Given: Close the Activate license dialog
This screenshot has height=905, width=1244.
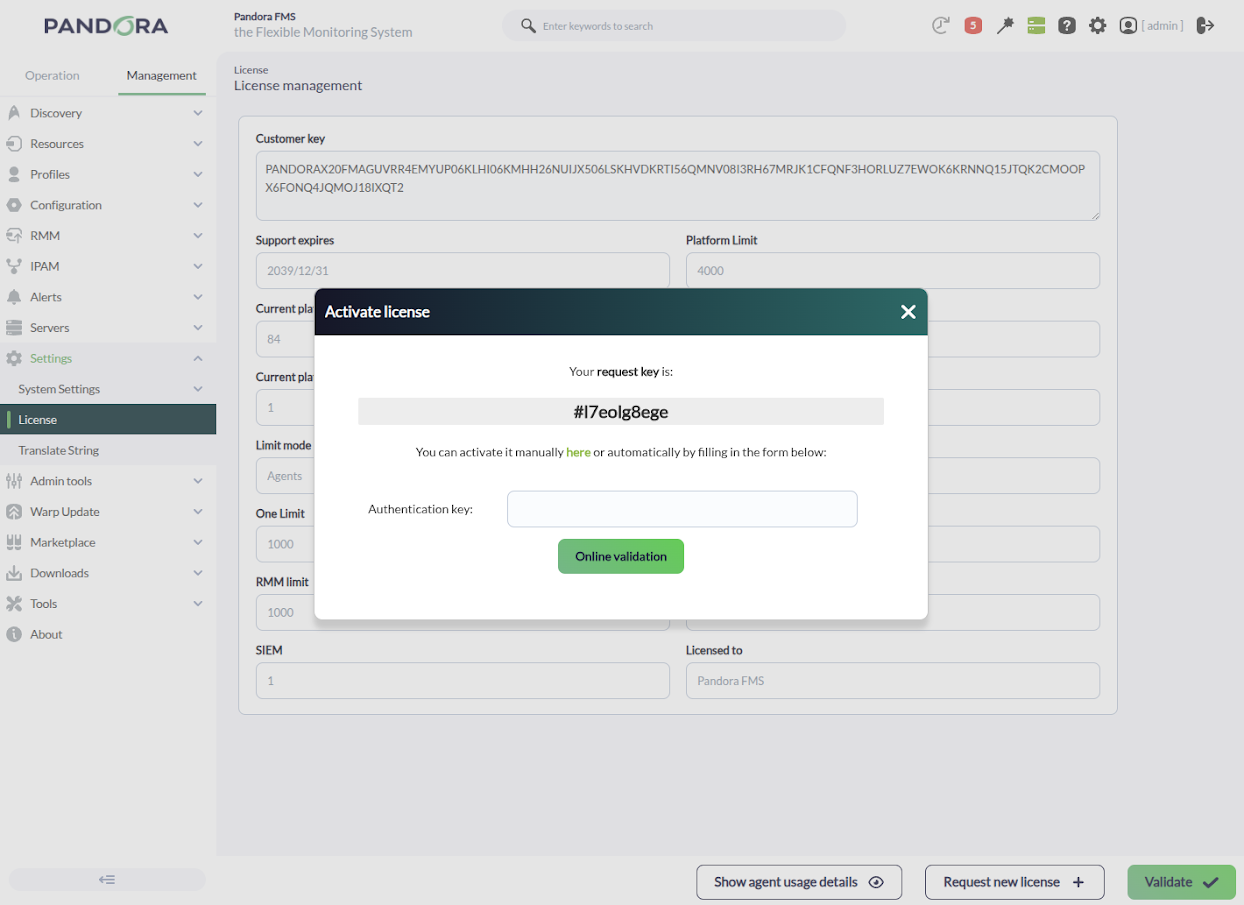Looking at the screenshot, I should pyautogui.click(x=908, y=312).
